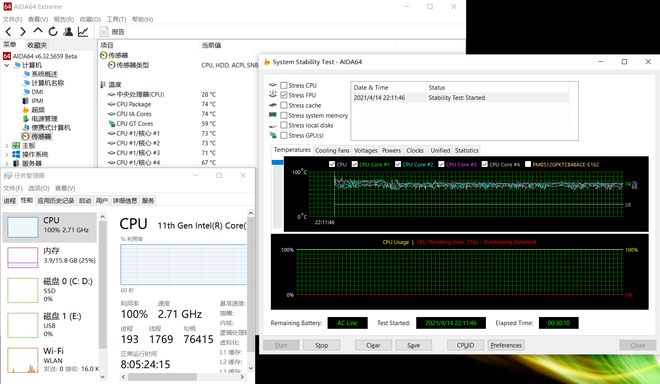Screen dimensions: 660x384
Task: Select 计算机名称 tree item
Action: (x=47, y=83)
